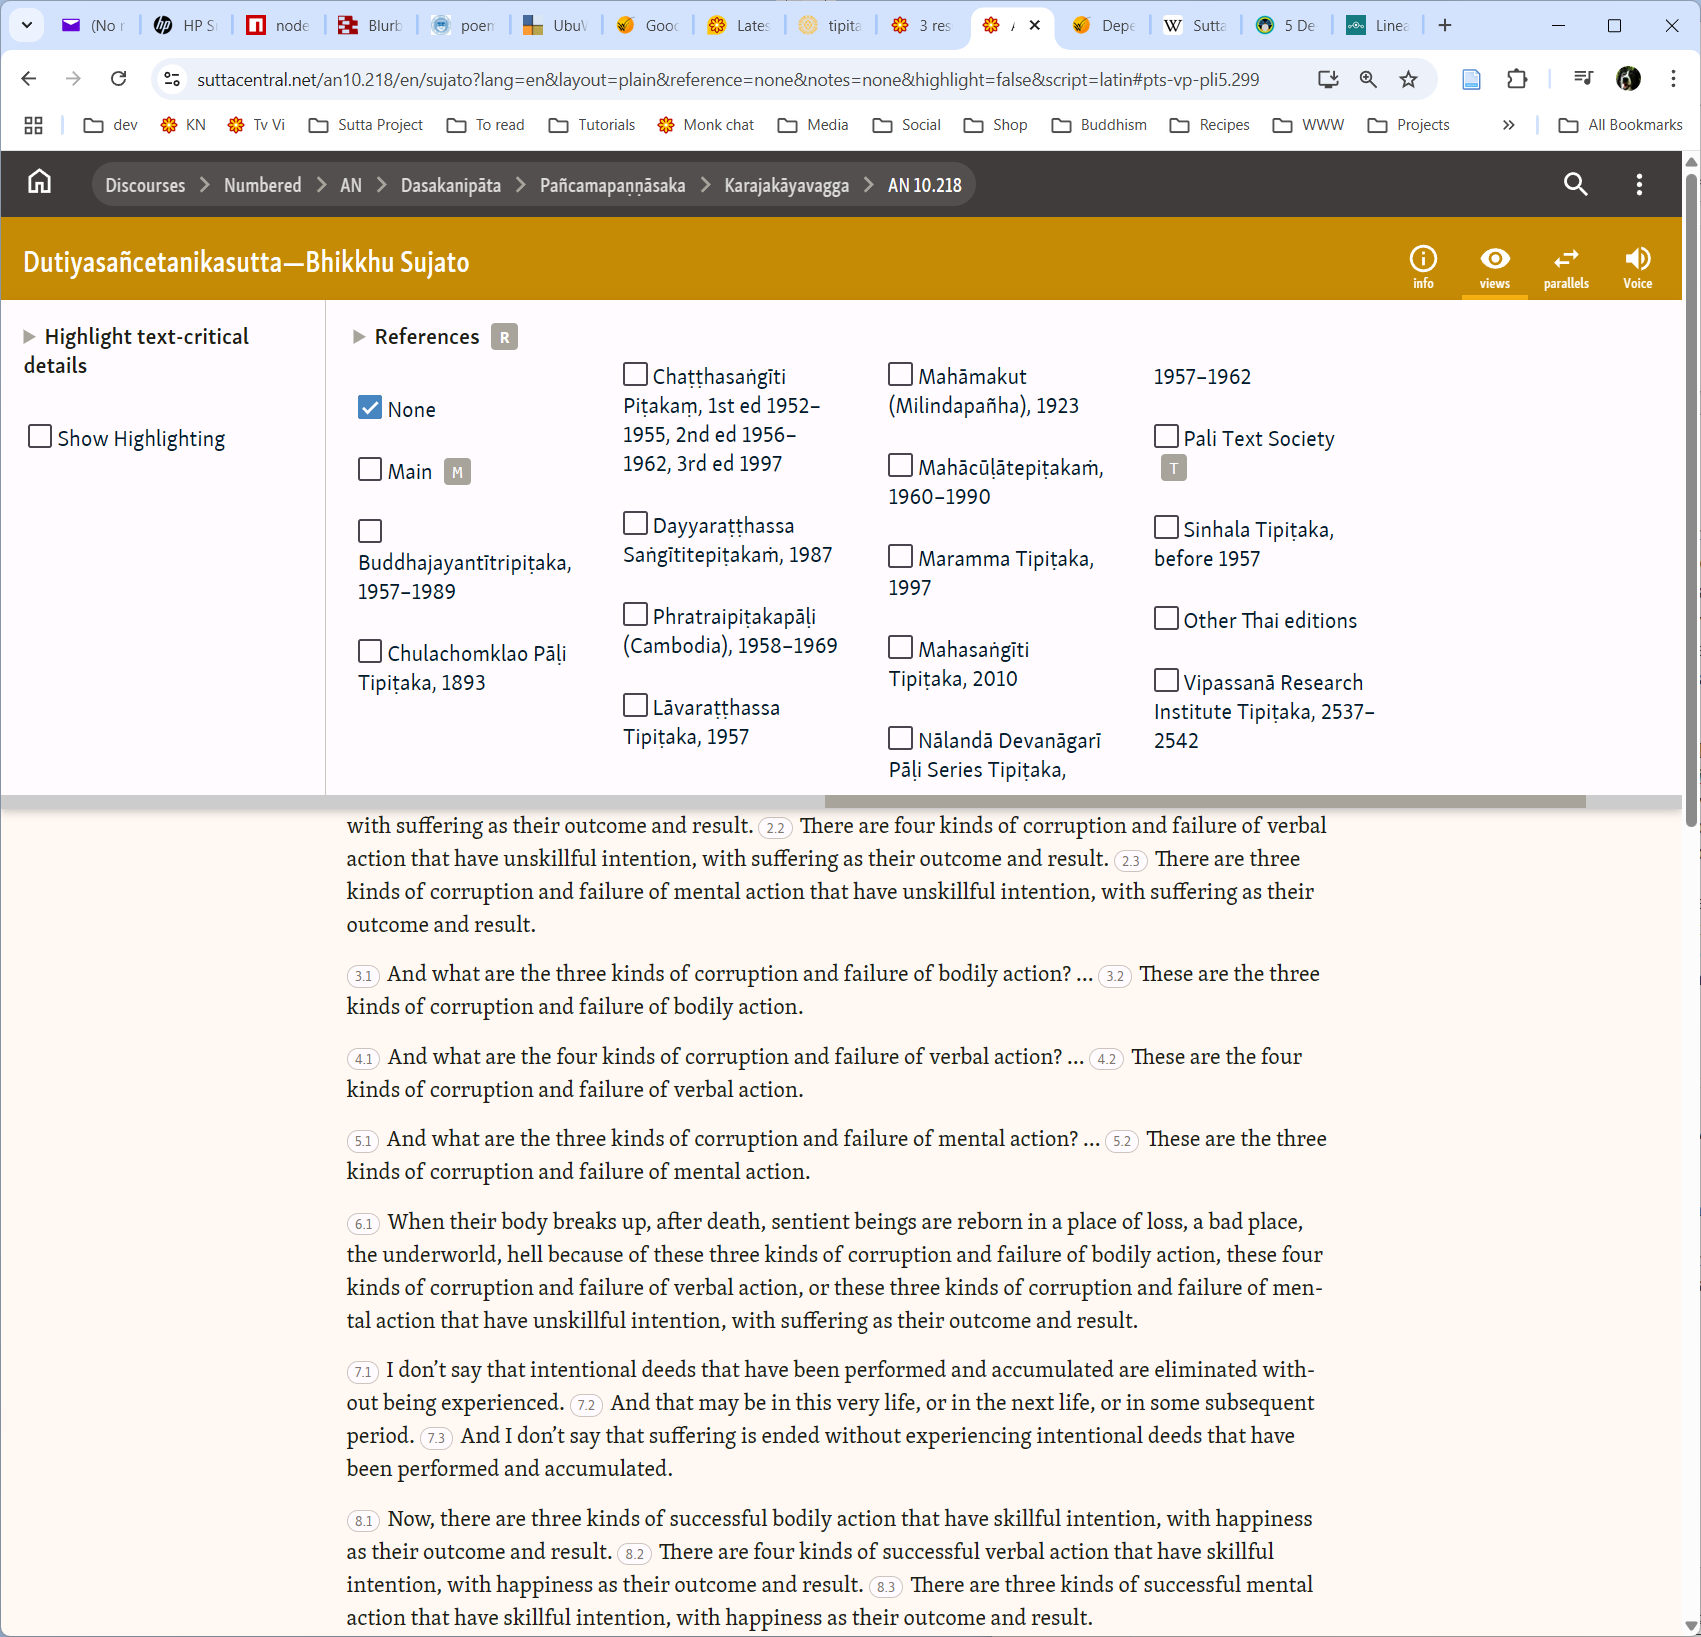Check Other Thai editions checkbox
The height and width of the screenshot is (1637, 1701).
coord(1166,619)
